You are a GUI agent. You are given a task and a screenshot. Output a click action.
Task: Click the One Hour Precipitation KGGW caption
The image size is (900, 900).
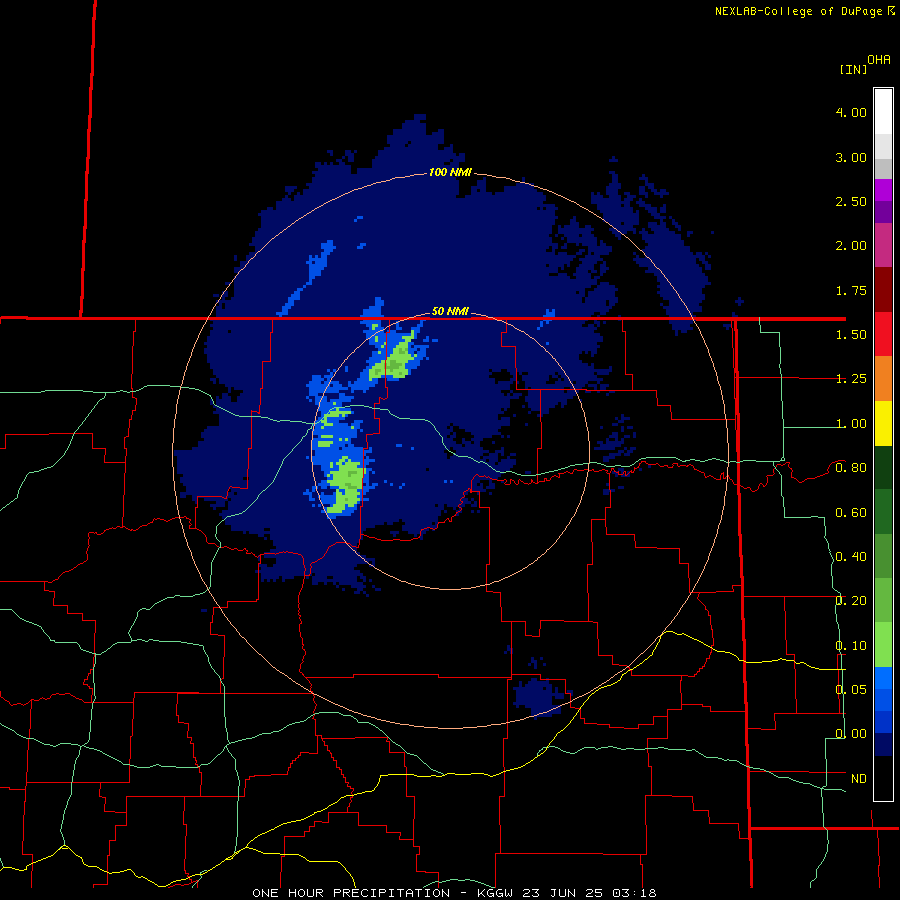tap(454, 893)
